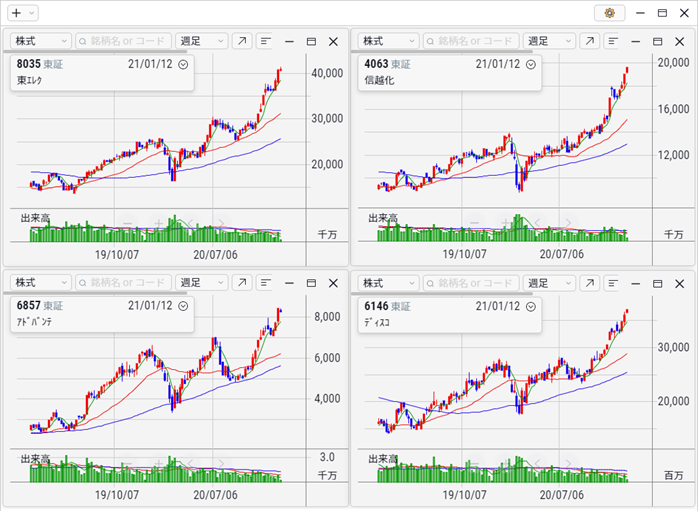Click the horizontal scrollbar under 6146 toolbar

[442, 294]
